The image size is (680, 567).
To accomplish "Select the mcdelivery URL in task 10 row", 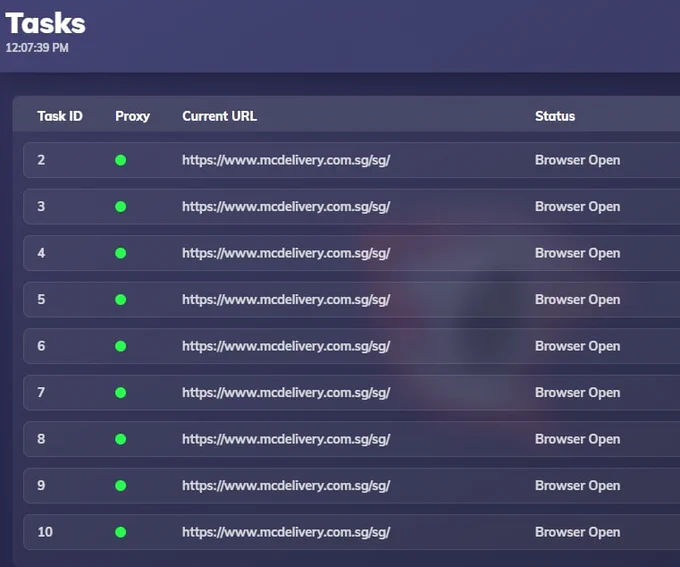I will click(x=286, y=532).
